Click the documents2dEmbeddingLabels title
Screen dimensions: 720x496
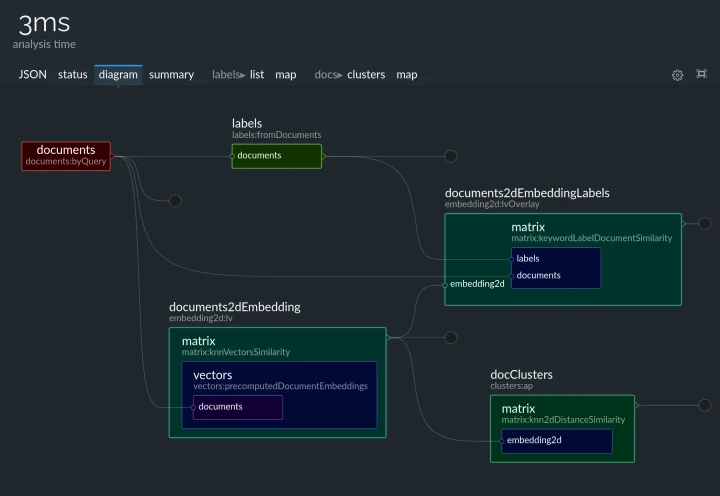click(527, 193)
